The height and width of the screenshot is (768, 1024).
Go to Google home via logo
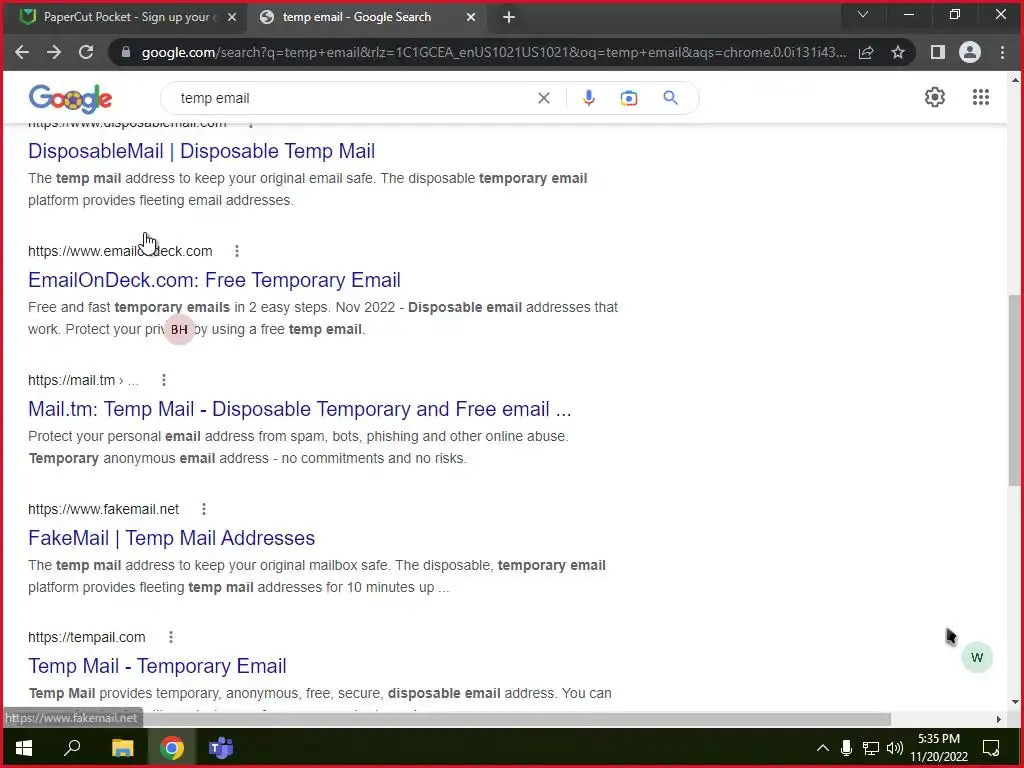71,99
